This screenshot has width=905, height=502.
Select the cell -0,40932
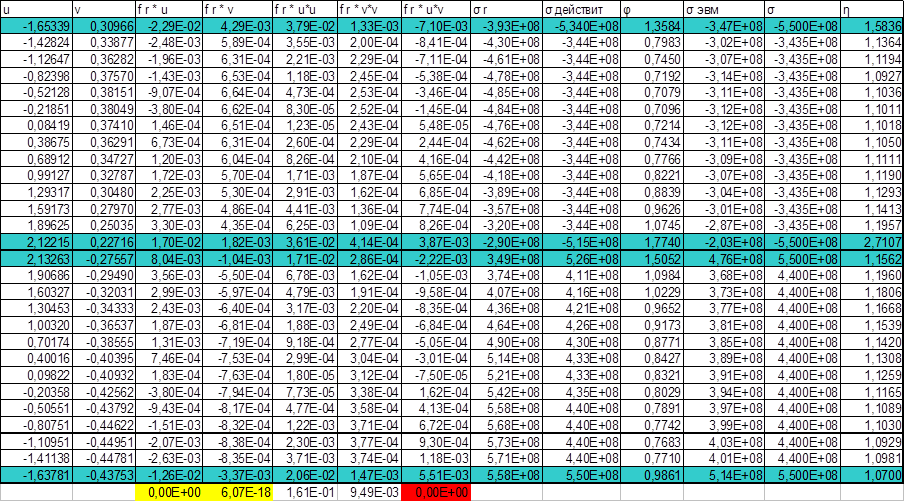click(x=104, y=376)
